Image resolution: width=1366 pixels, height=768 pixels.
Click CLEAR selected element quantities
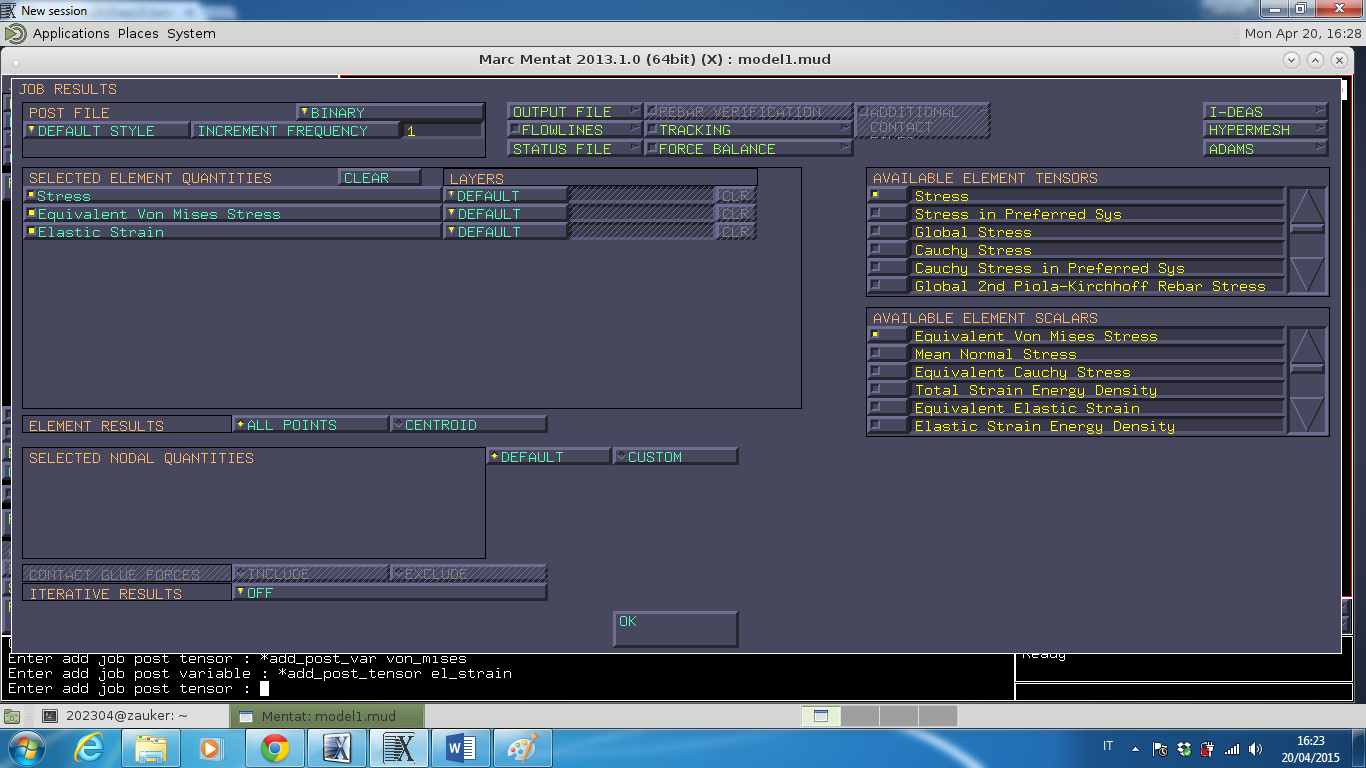click(x=380, y=178)
